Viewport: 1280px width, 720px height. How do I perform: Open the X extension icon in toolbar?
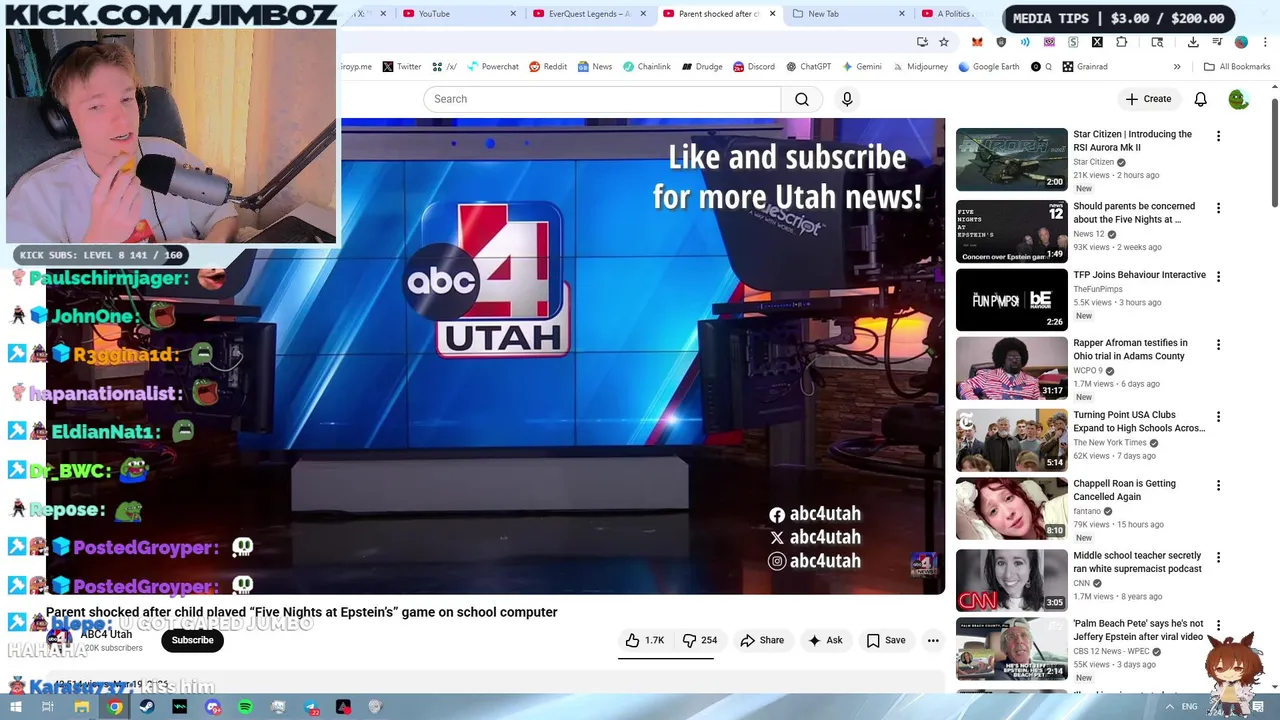coord(1097,42)
